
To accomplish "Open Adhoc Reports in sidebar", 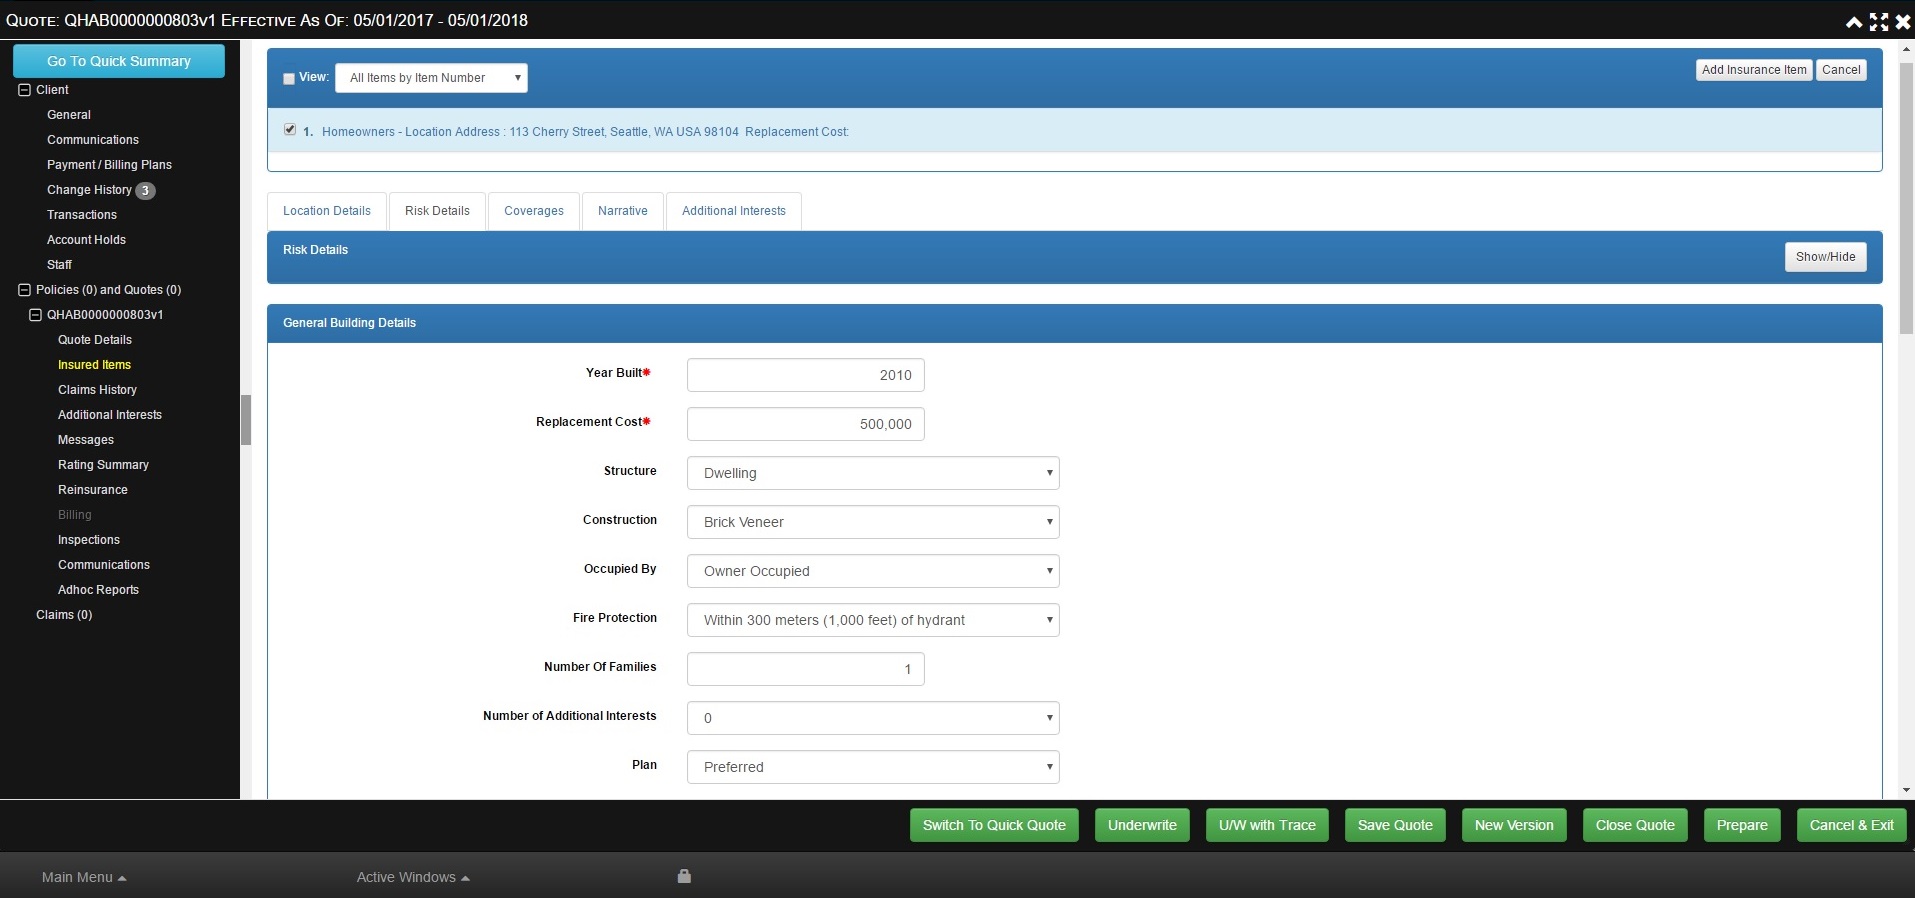I will [x=98, y=590].
